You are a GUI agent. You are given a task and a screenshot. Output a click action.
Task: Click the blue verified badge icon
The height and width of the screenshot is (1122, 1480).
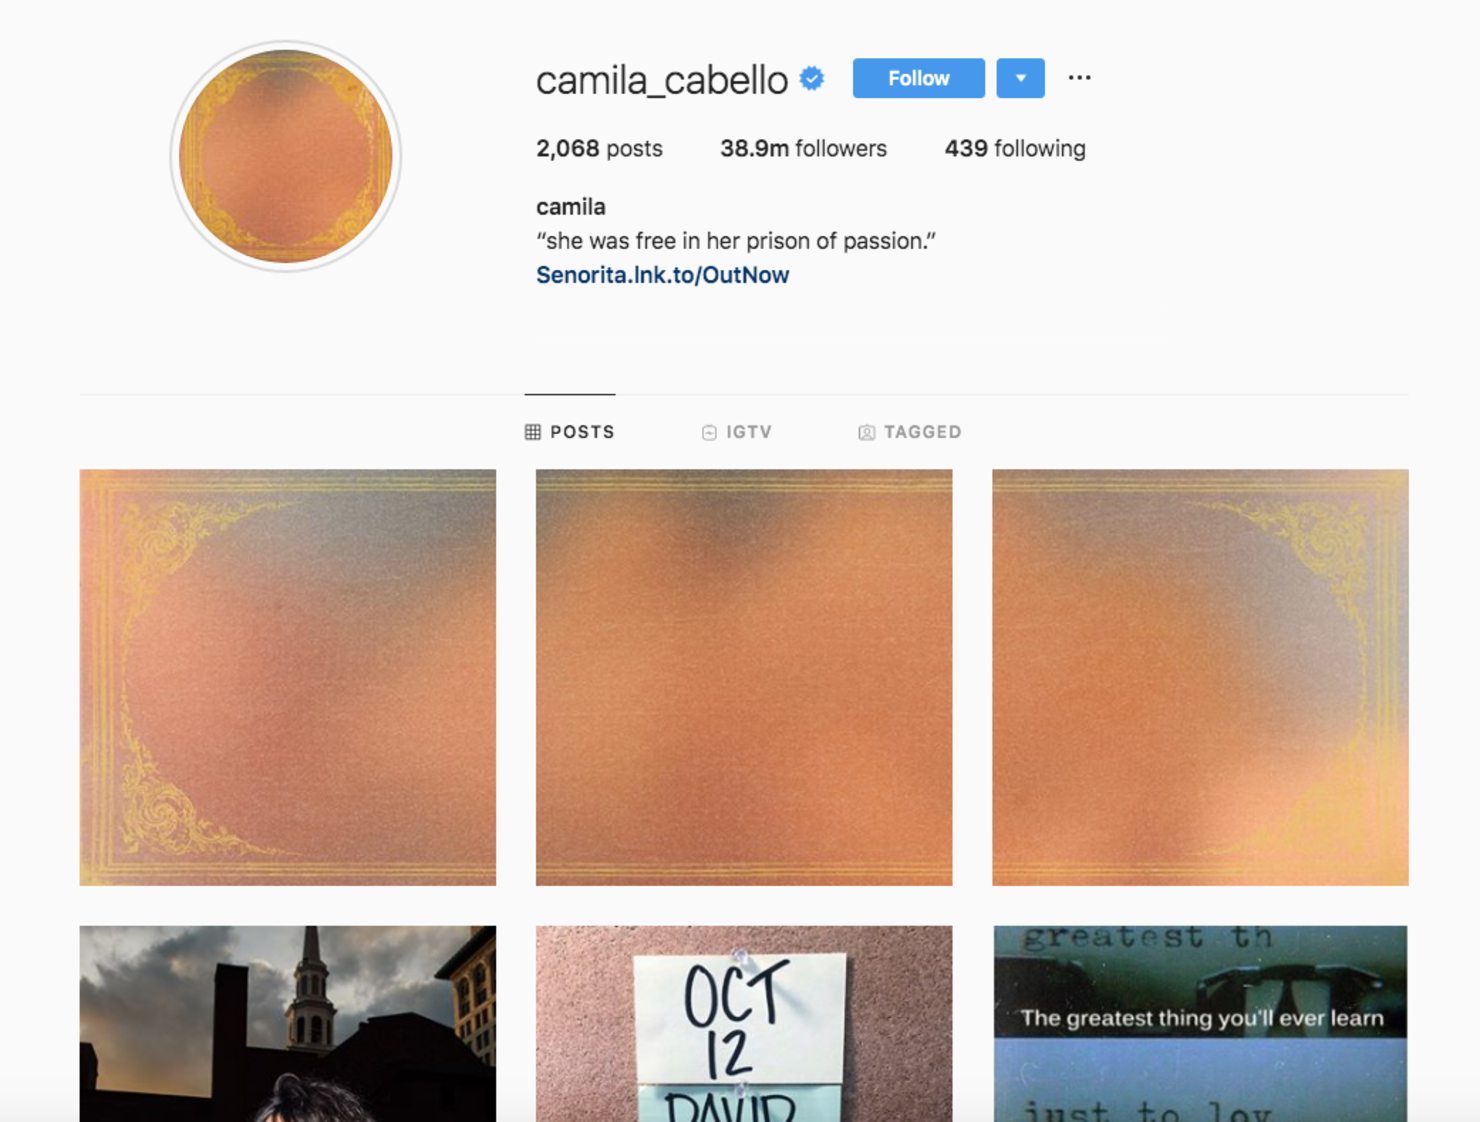812,78
